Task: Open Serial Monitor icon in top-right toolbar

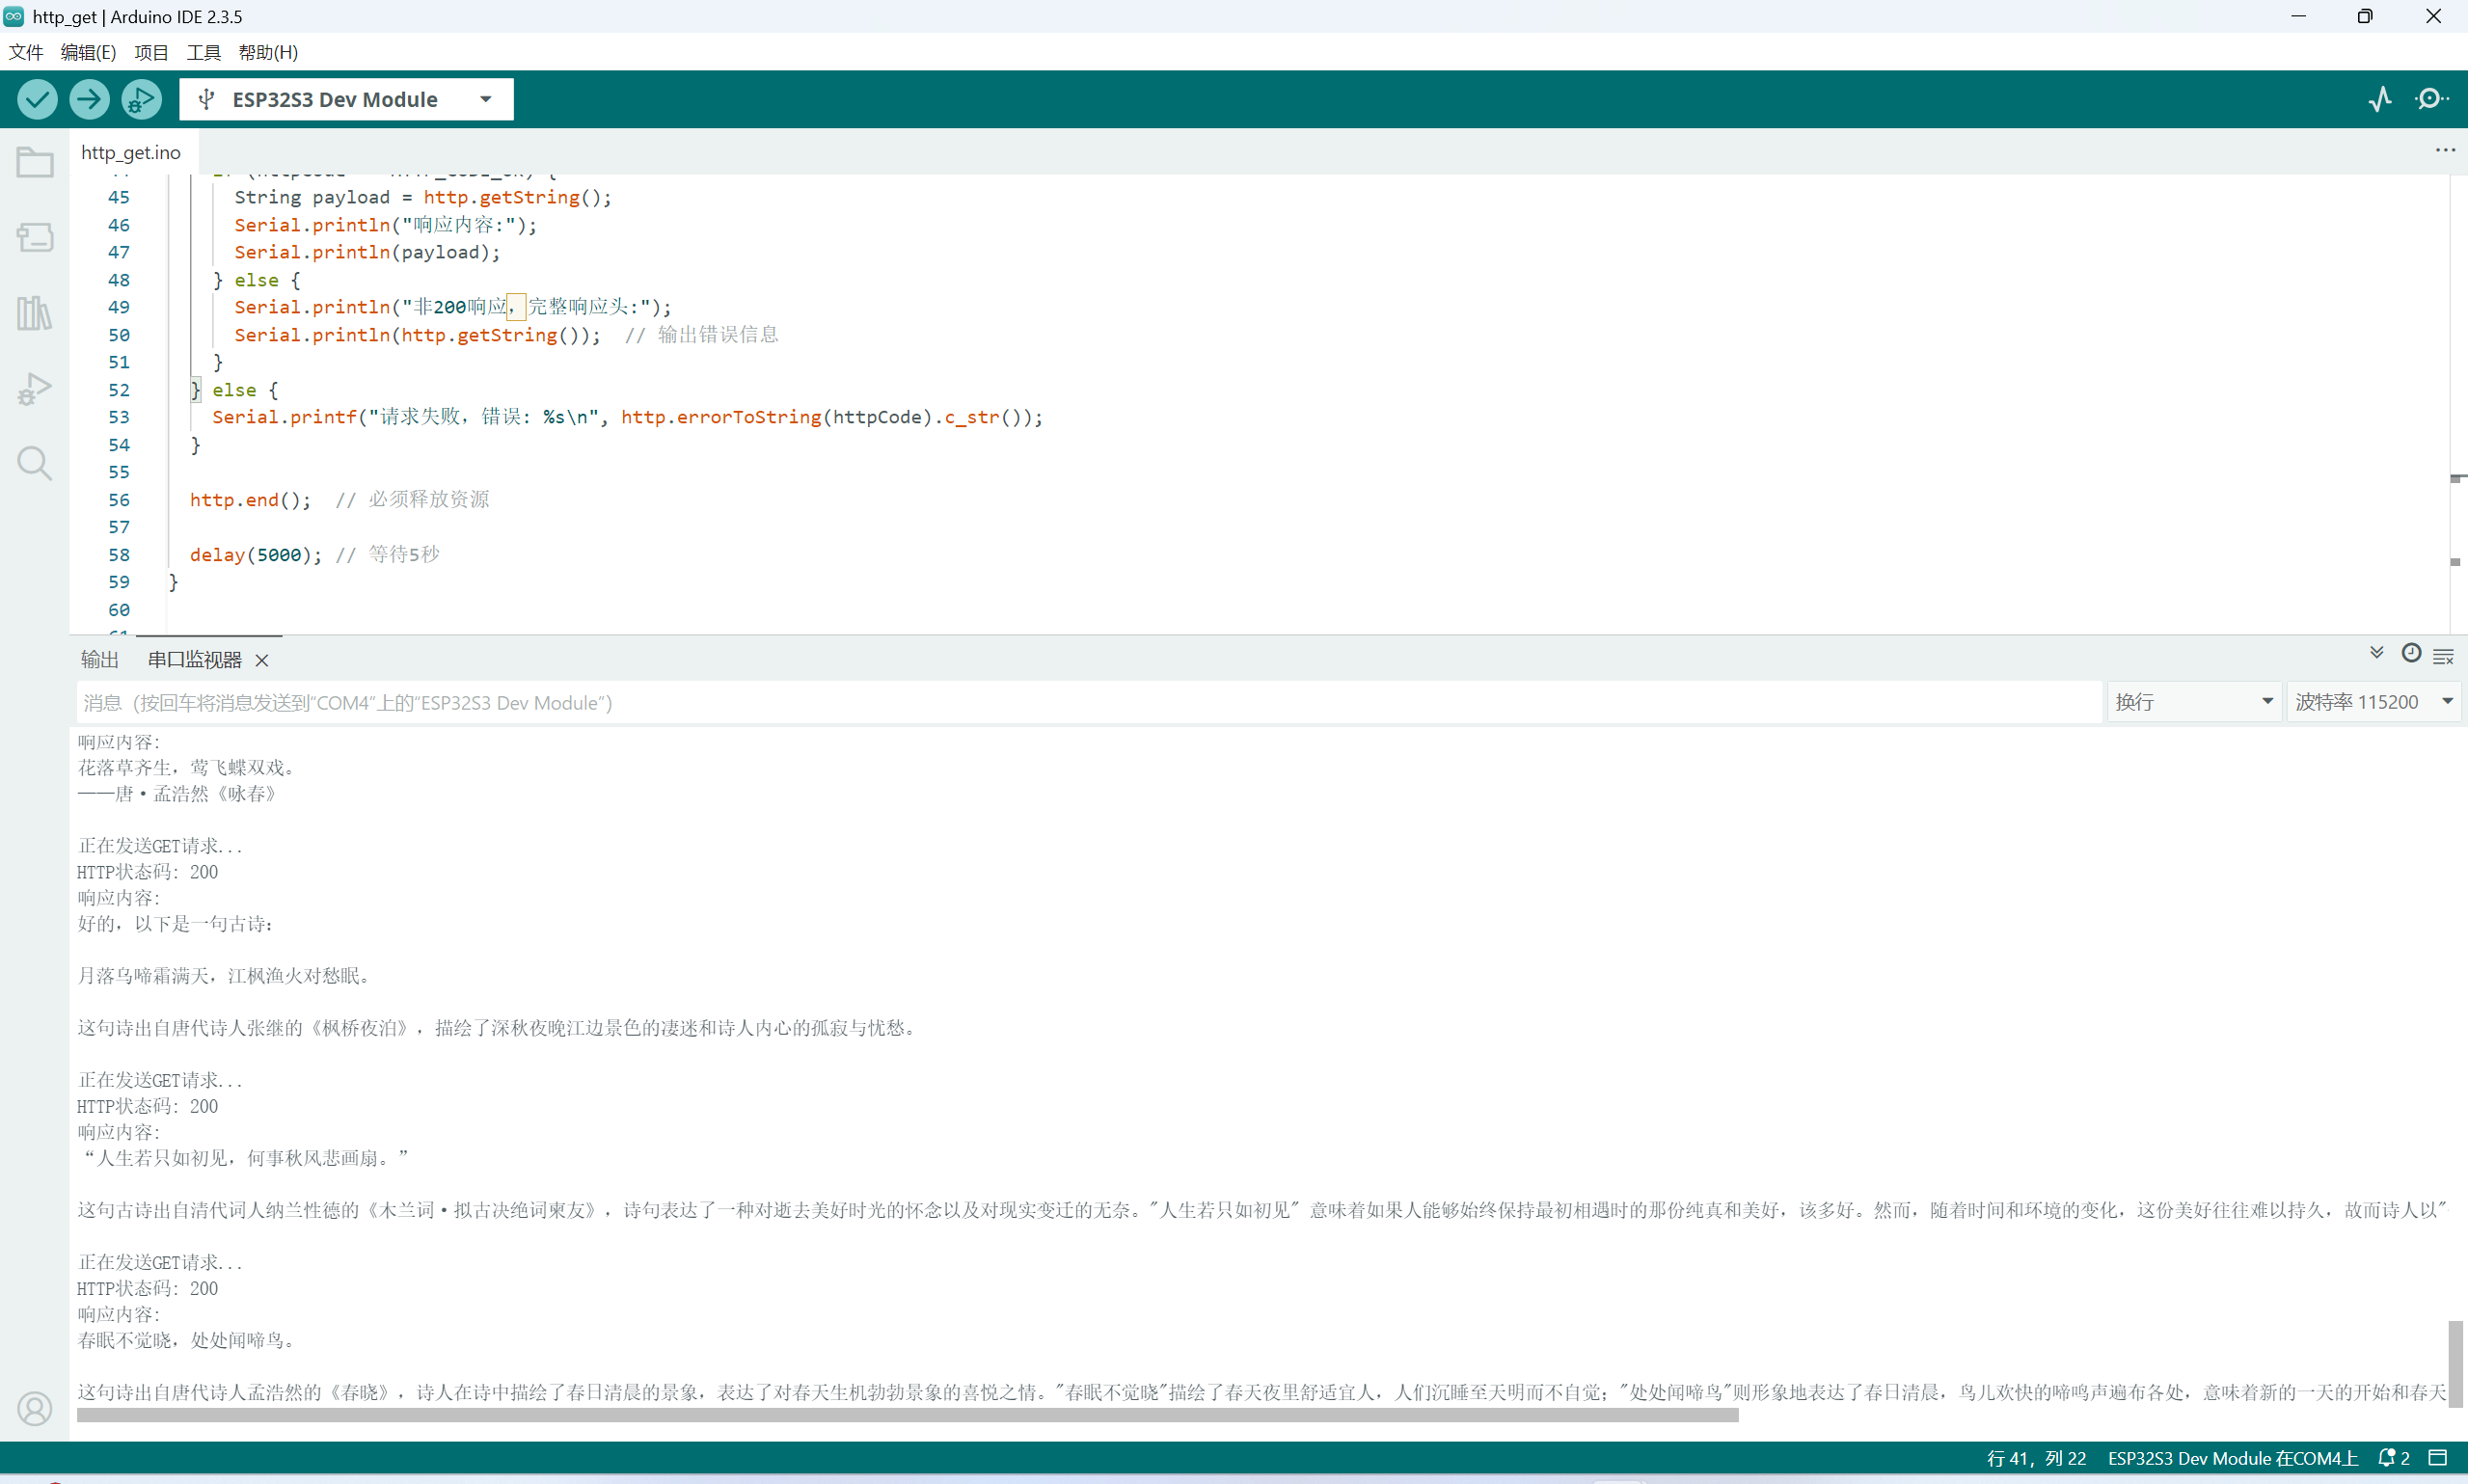Action: pyautogui.click(x=2431, y=99)
